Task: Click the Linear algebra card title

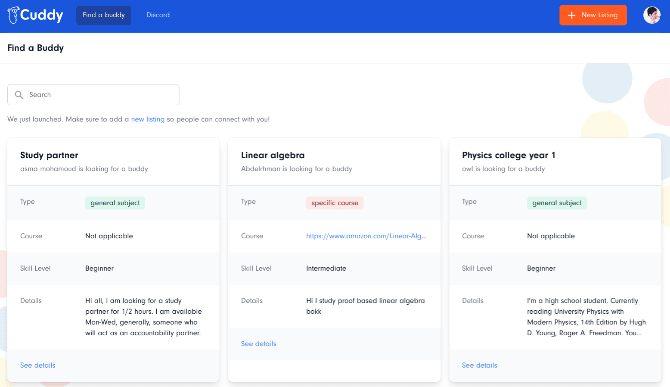Action: [273, 155]
